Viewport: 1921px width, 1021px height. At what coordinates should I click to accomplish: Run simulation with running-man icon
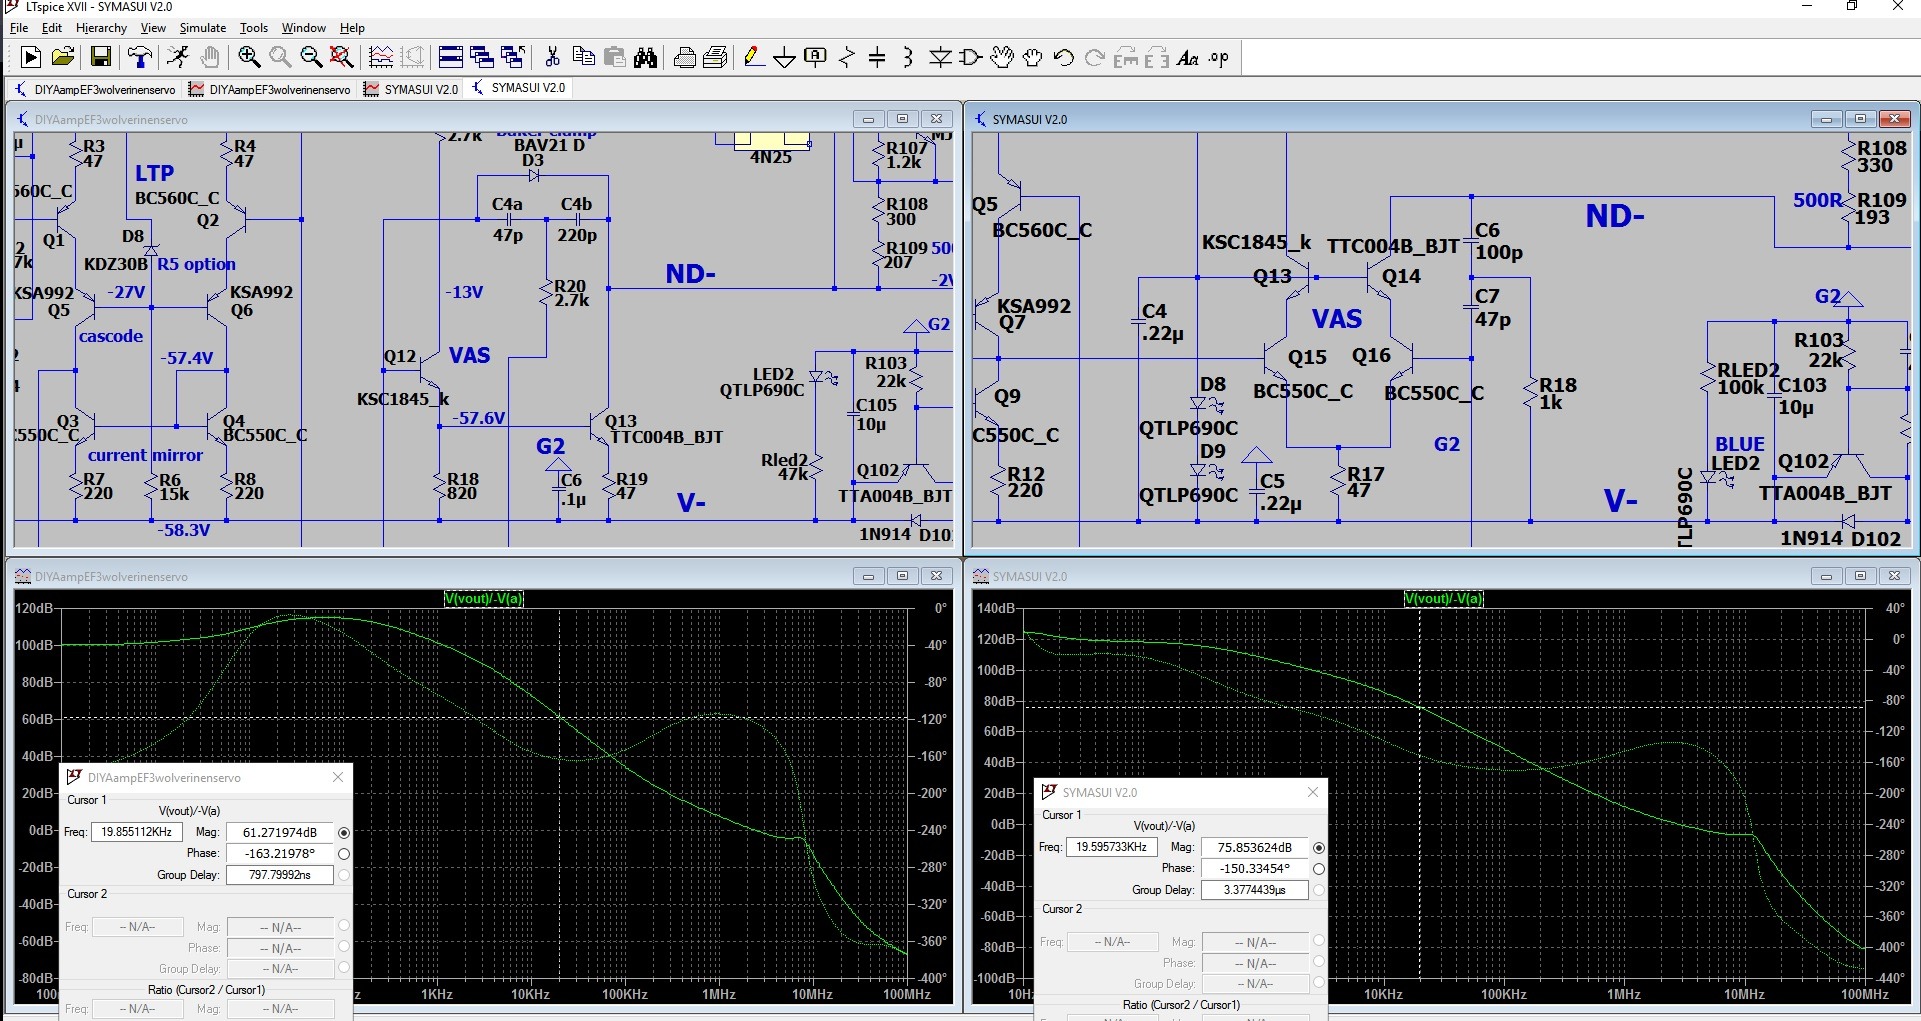(178, 57)
